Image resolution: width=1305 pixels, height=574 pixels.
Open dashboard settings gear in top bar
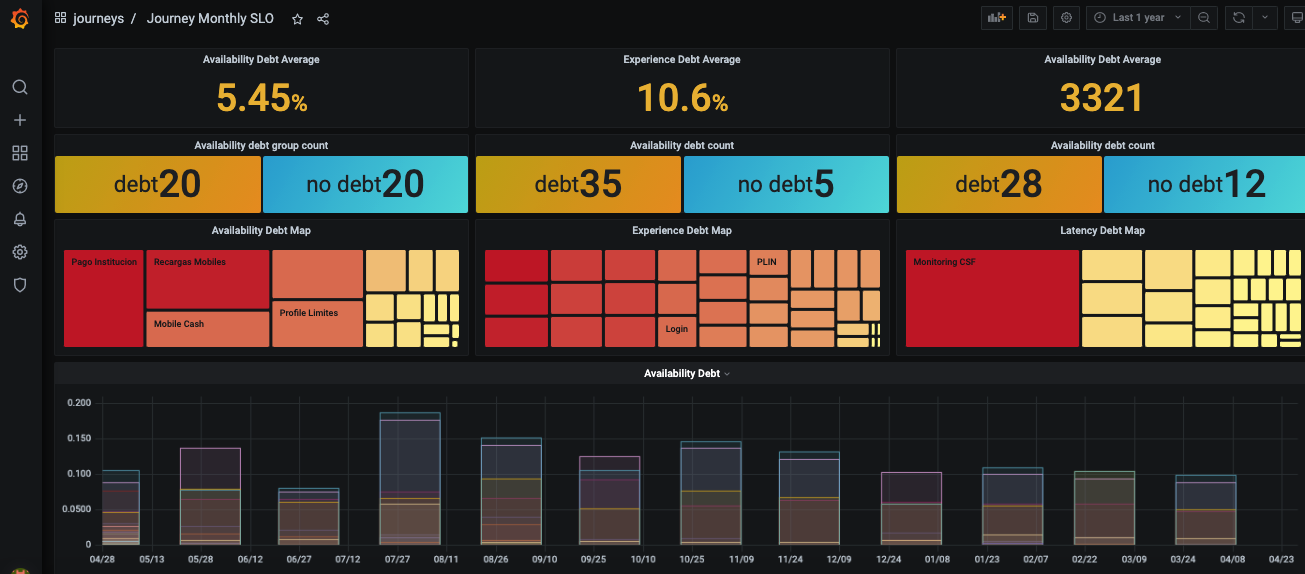(1066, 18)
